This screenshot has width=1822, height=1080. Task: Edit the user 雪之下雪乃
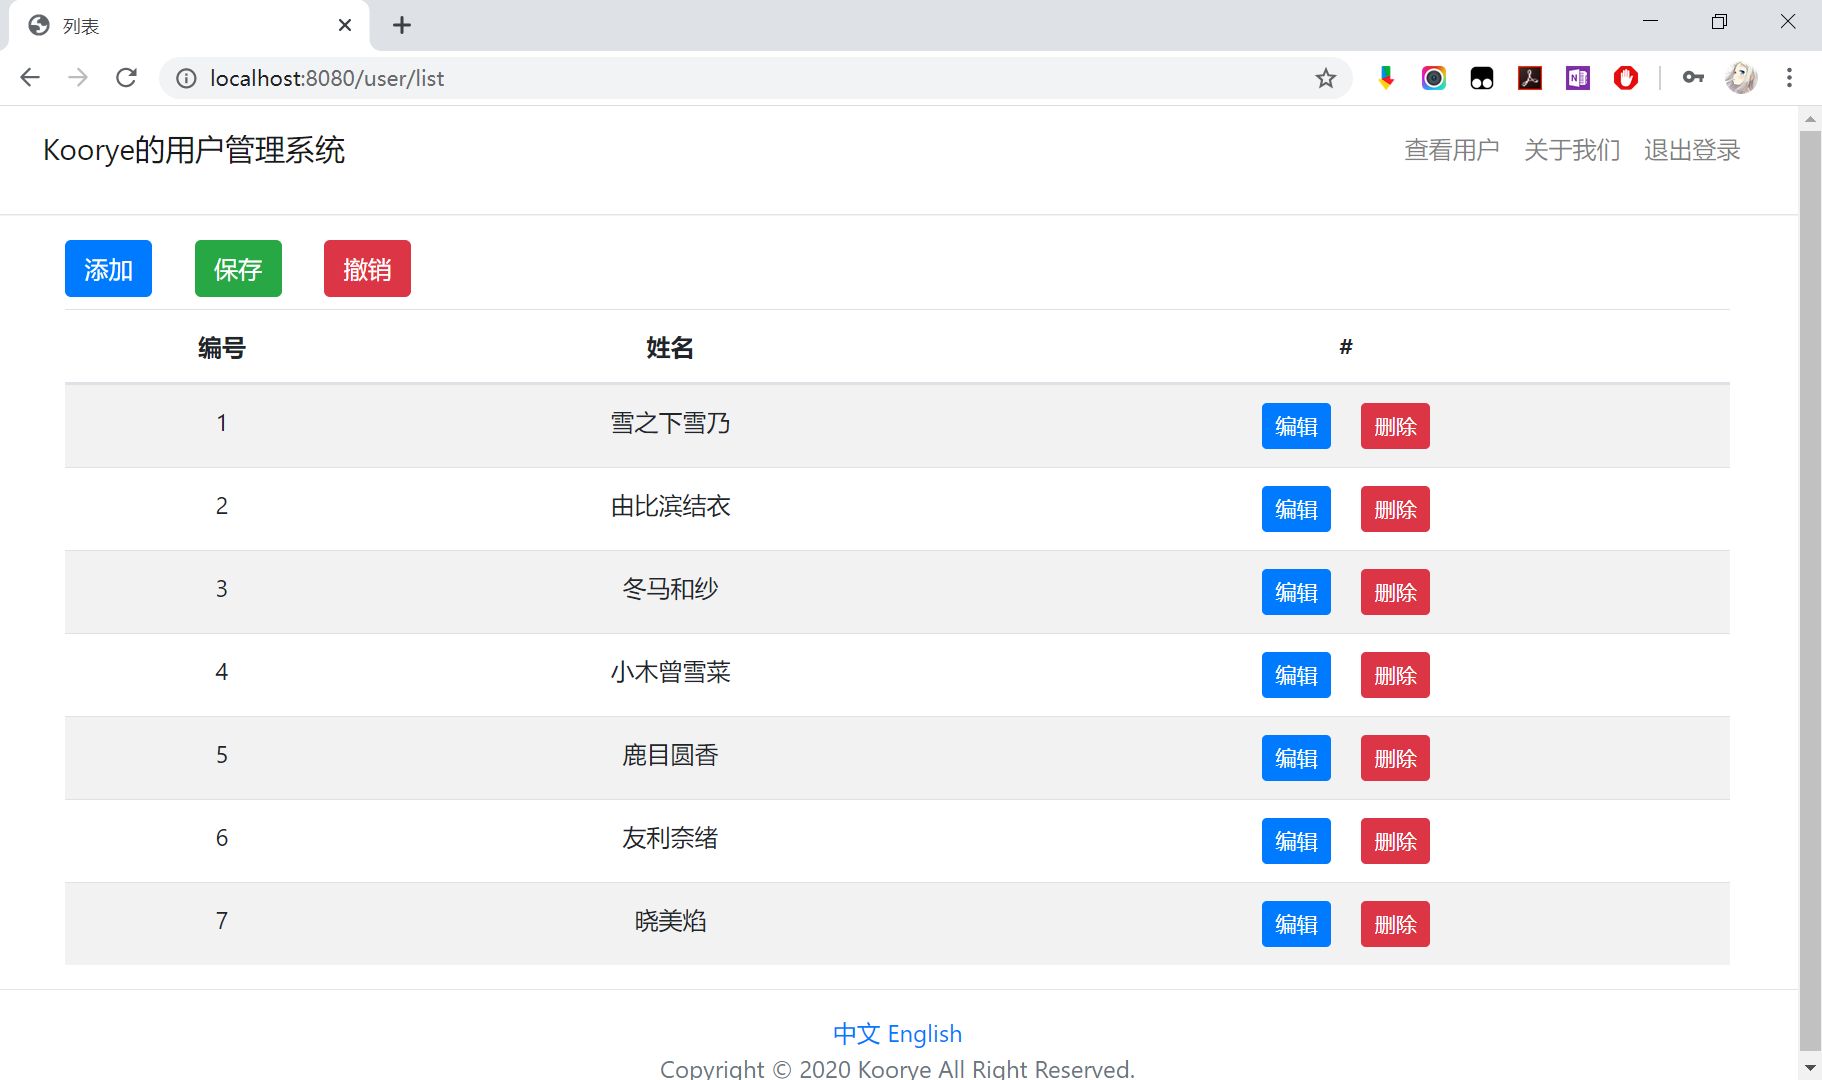click(1296, 426)
